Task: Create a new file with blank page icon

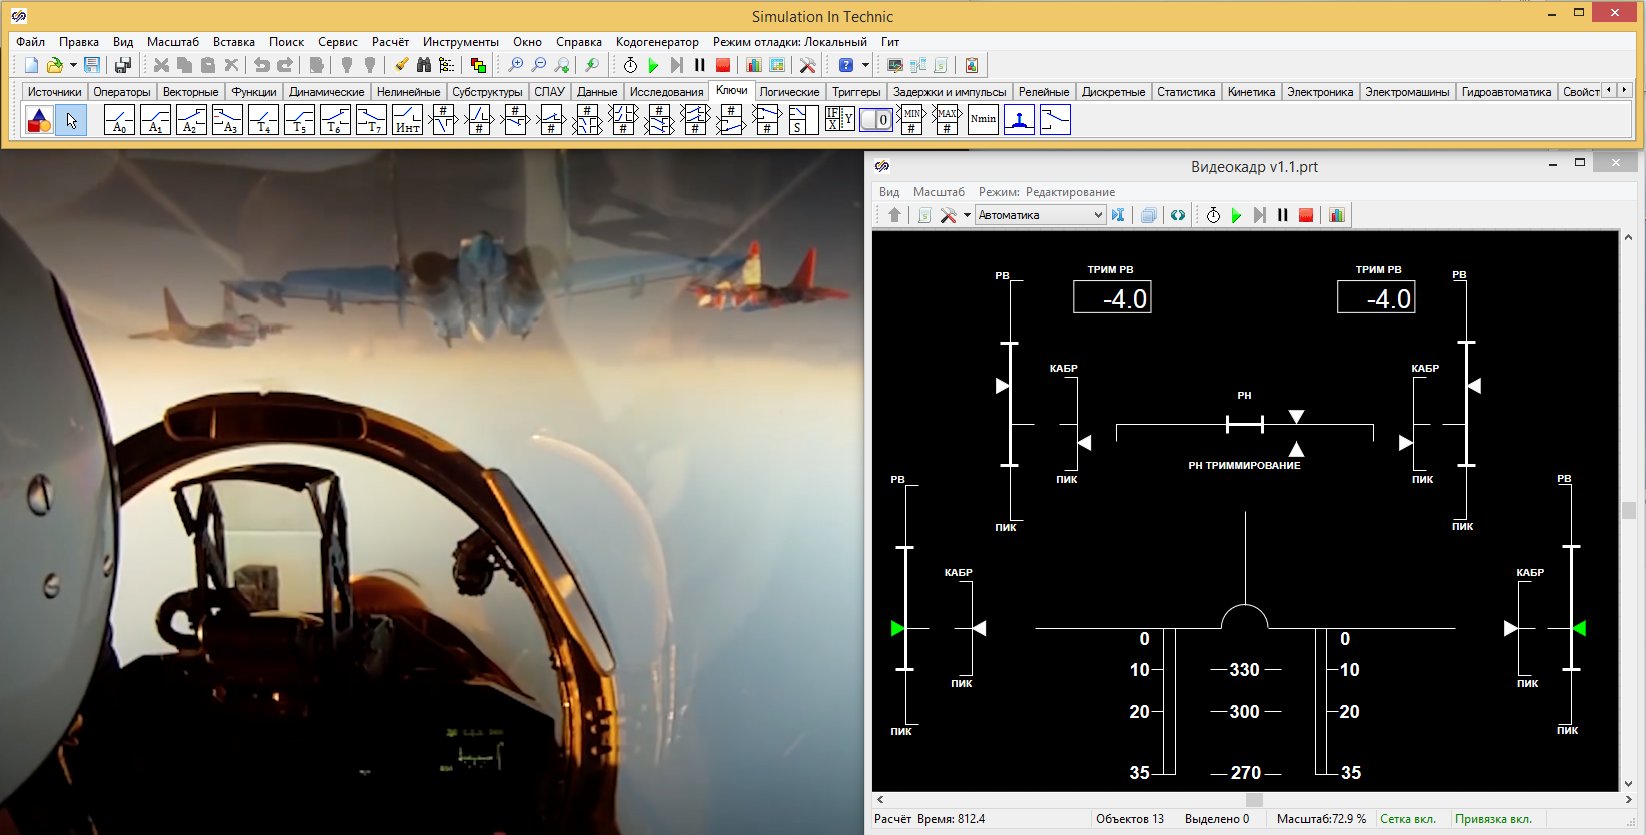Action: (31, 65)
